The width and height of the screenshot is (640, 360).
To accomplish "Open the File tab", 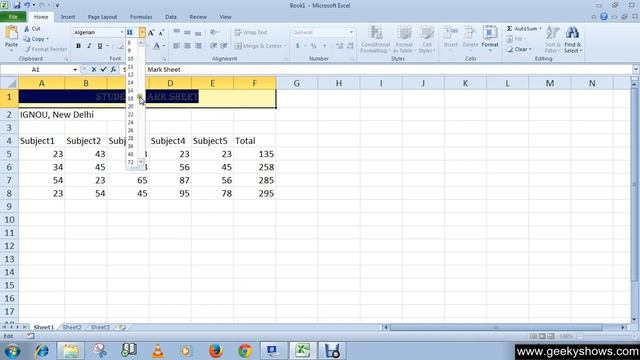I will [13, 17].
